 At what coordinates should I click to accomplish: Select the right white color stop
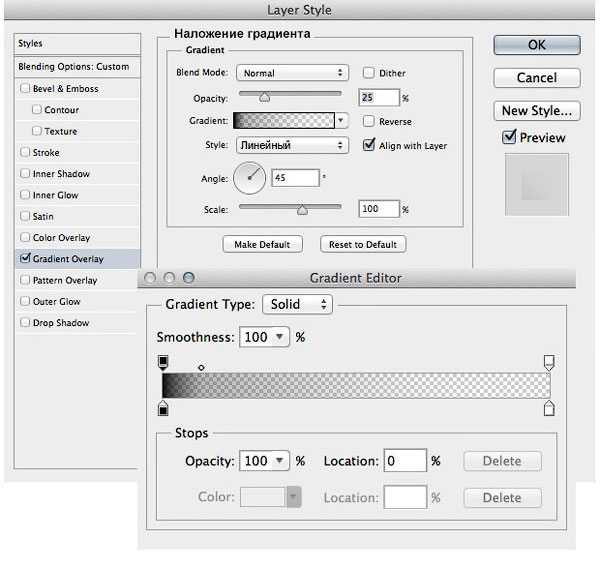549,408
